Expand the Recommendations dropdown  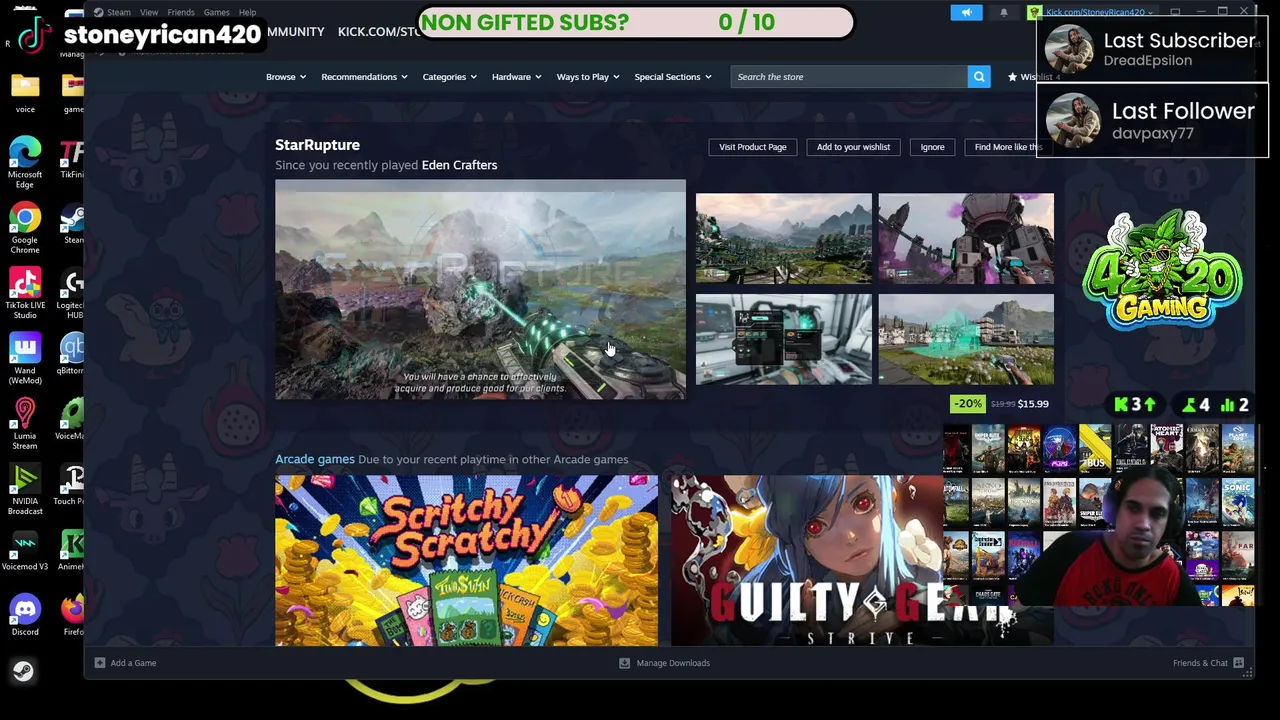pos(364,77)
